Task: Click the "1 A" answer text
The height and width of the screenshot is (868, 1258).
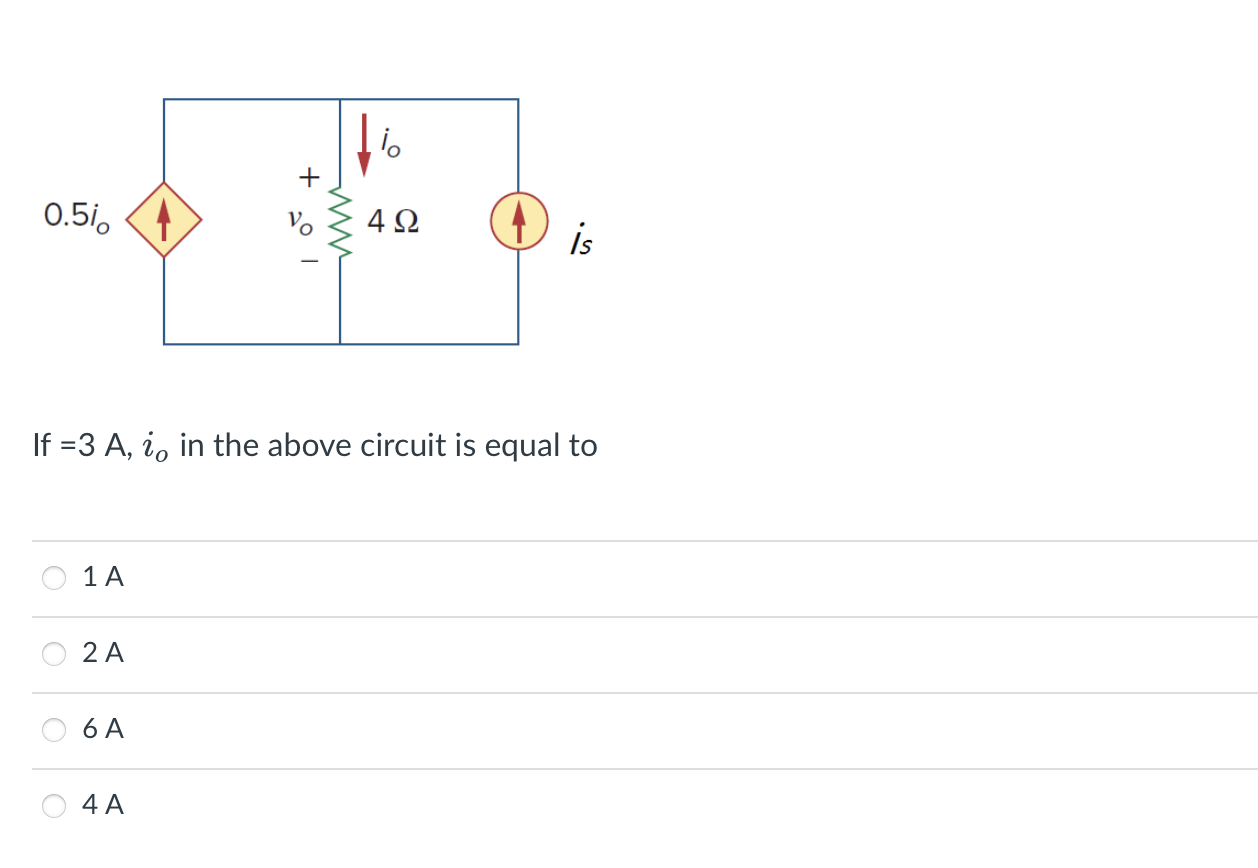Action: click(x=104, y=577)
